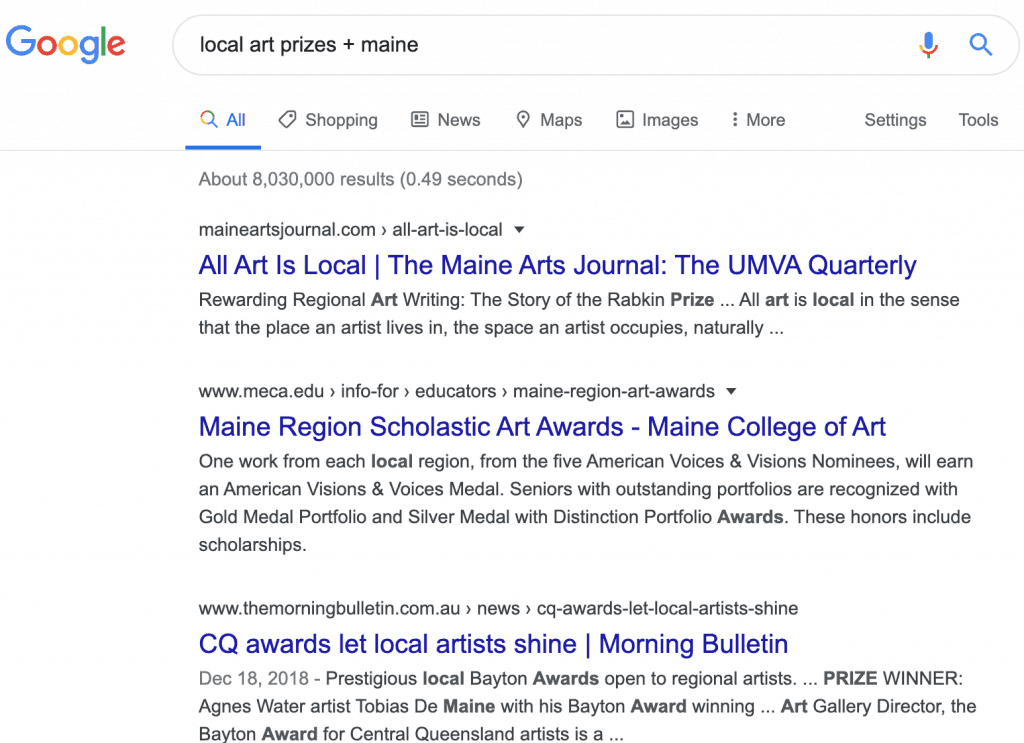Expand the maineartsjournal.com result dropdown arrow
The height and width of the screenshot is (743, 1024).
519,230
